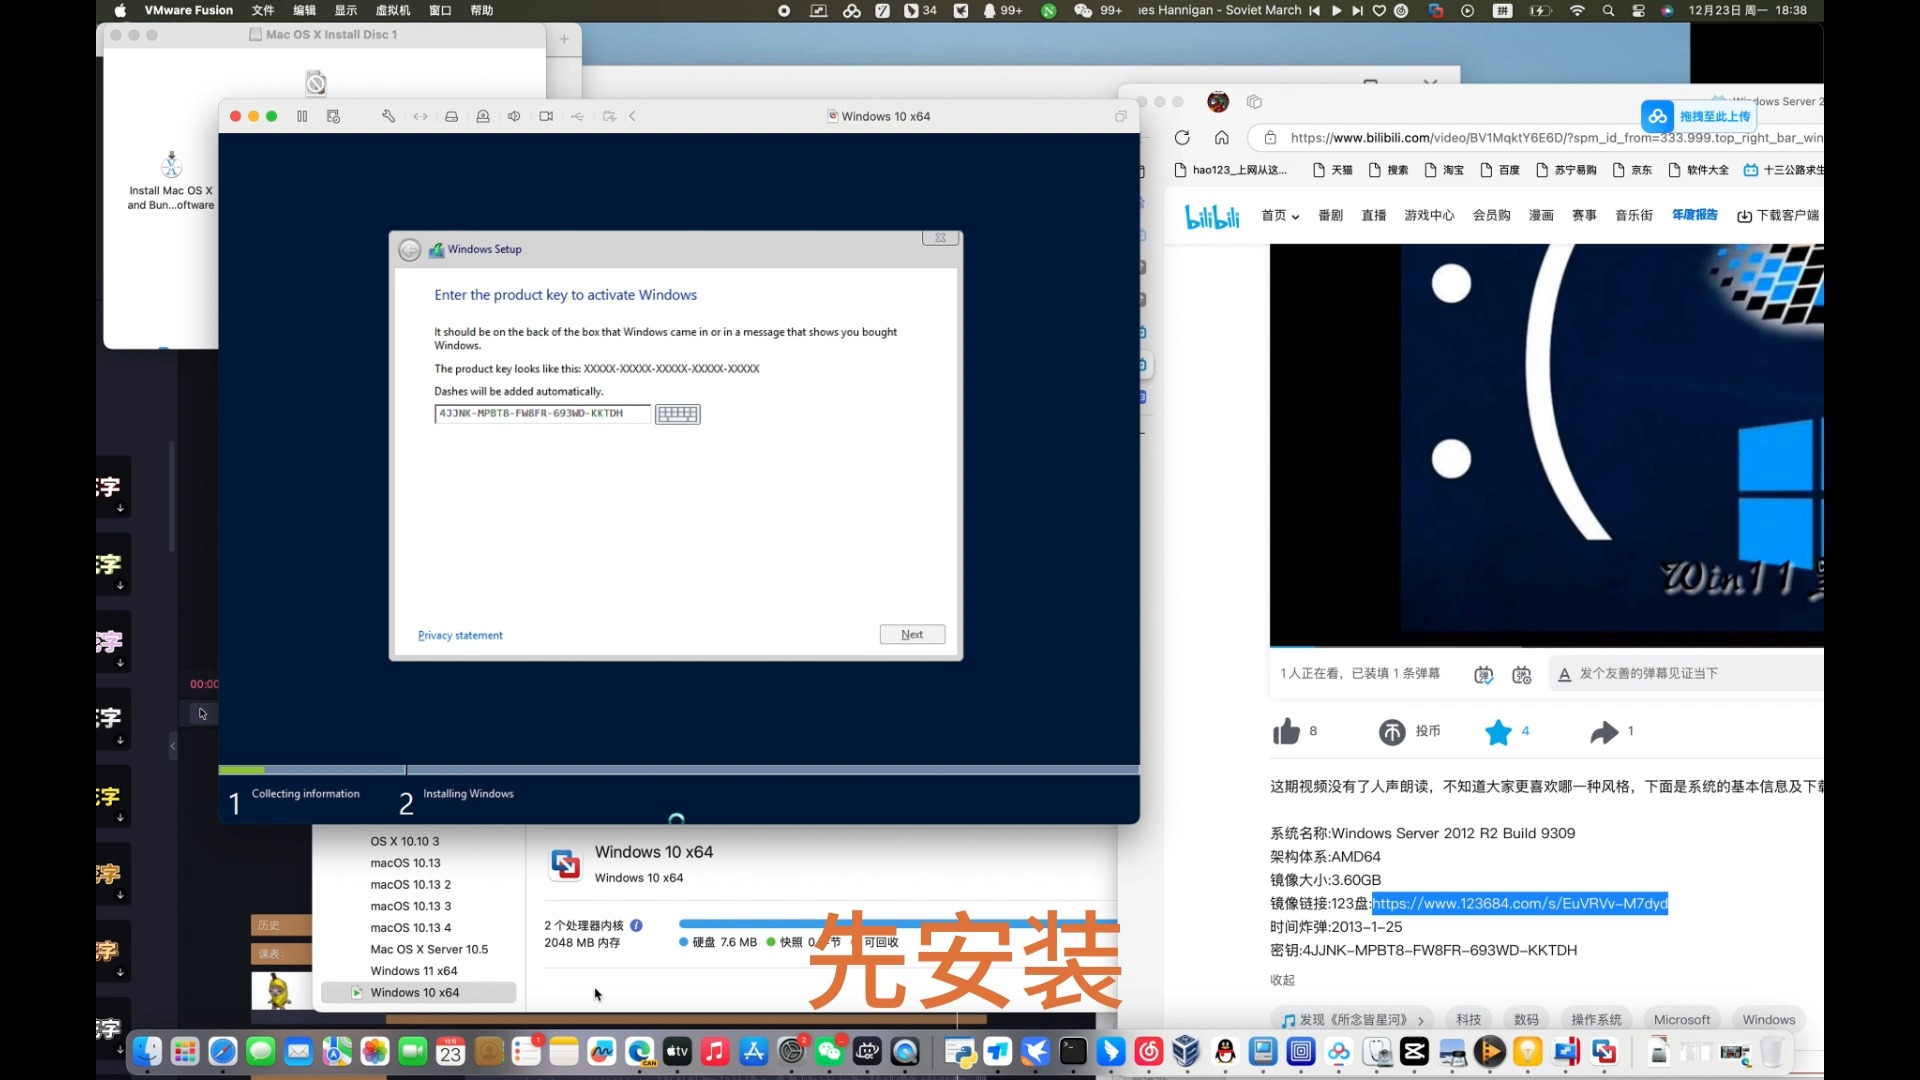
Task: Pause the VM with the suspend toolbar icon
Action: point(302,116)
